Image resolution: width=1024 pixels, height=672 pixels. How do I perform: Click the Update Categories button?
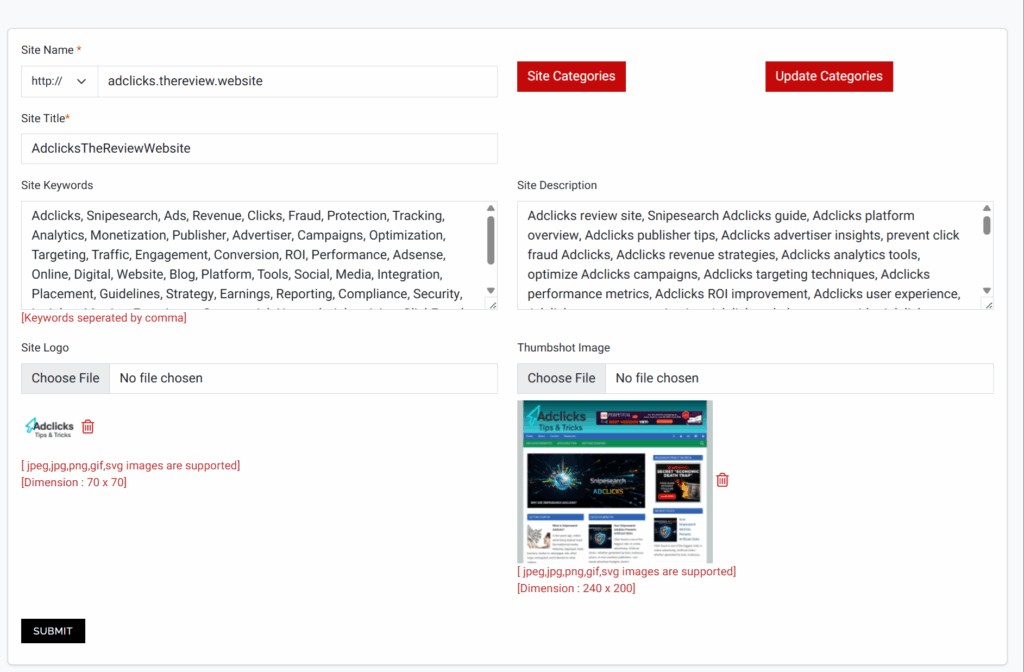point(828,76)
